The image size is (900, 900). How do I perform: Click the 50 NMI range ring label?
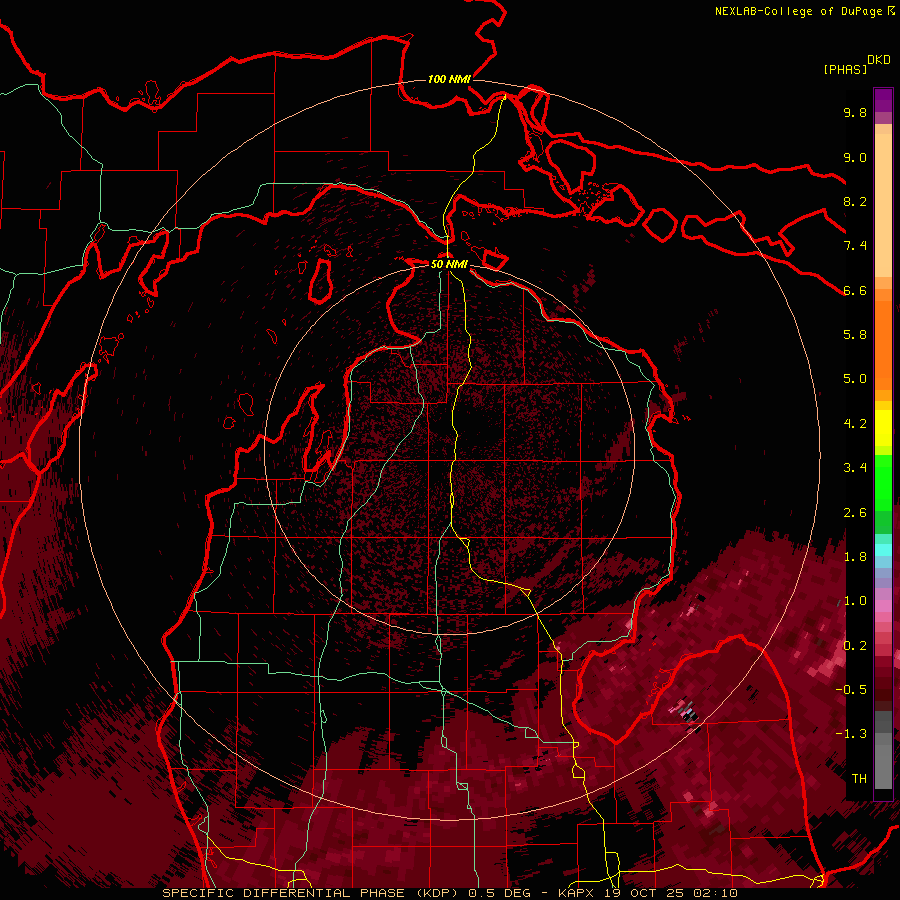pyautogui.click(x=449, y=264)
